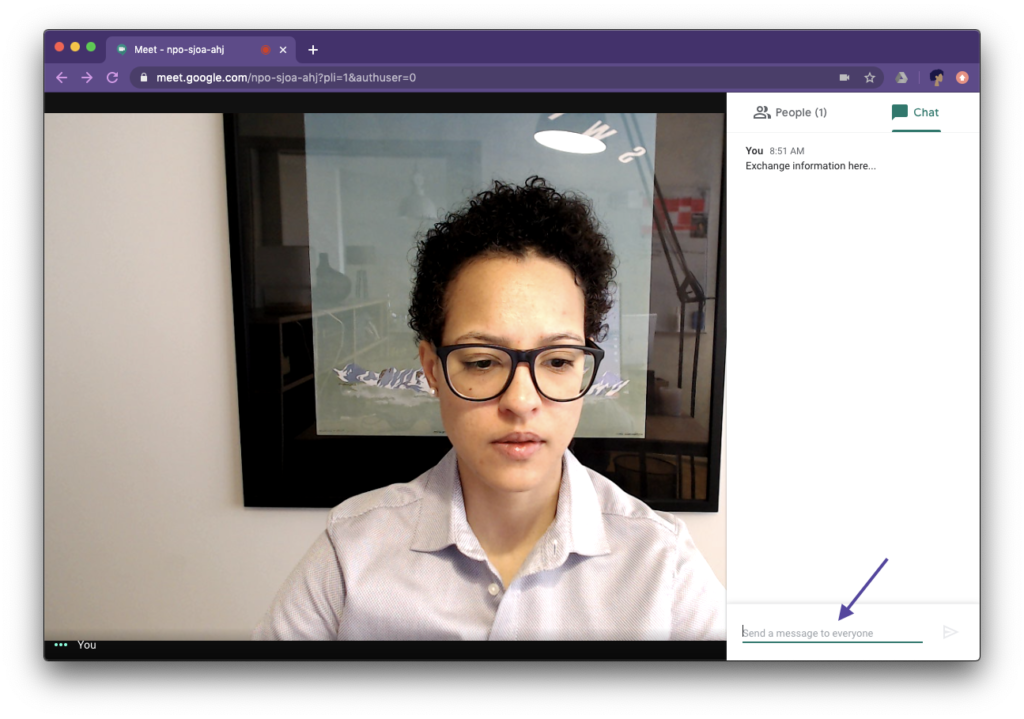Send the message using the paper plane icon

point(950,631)
